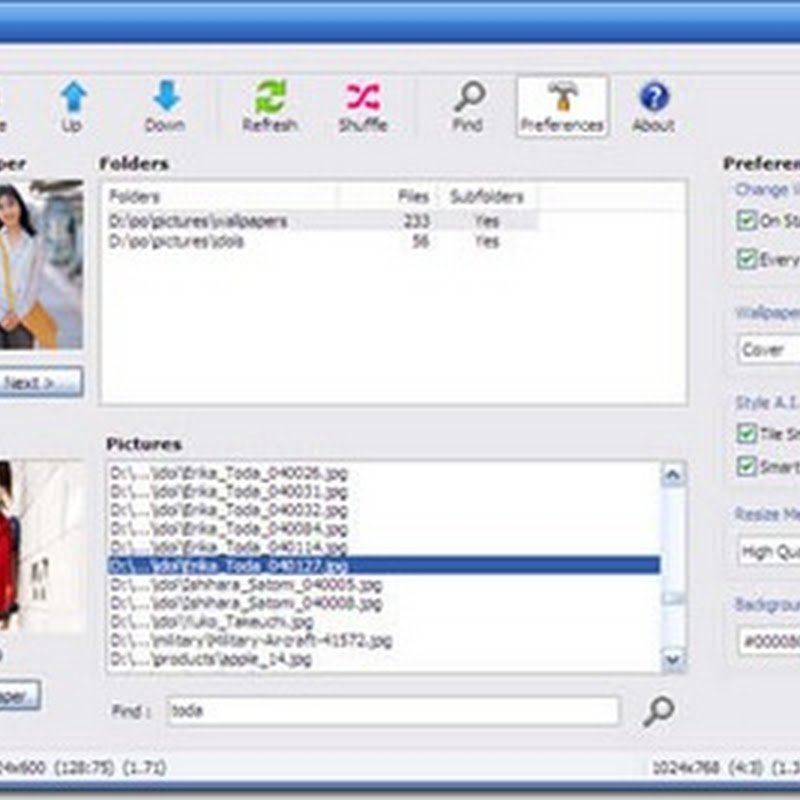Click the Files column header
The width and height of the screenshot is (800, 800).
pos(387,197)
